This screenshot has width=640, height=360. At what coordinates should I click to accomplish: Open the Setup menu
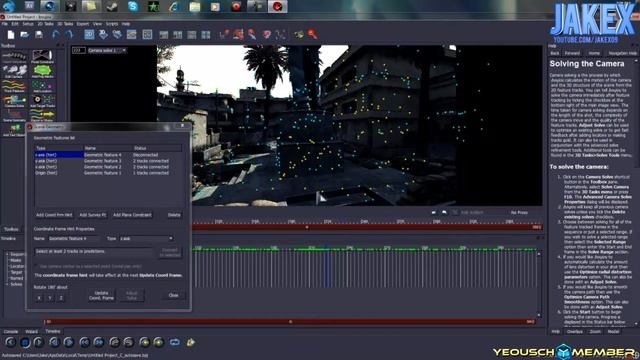[28, 24]
